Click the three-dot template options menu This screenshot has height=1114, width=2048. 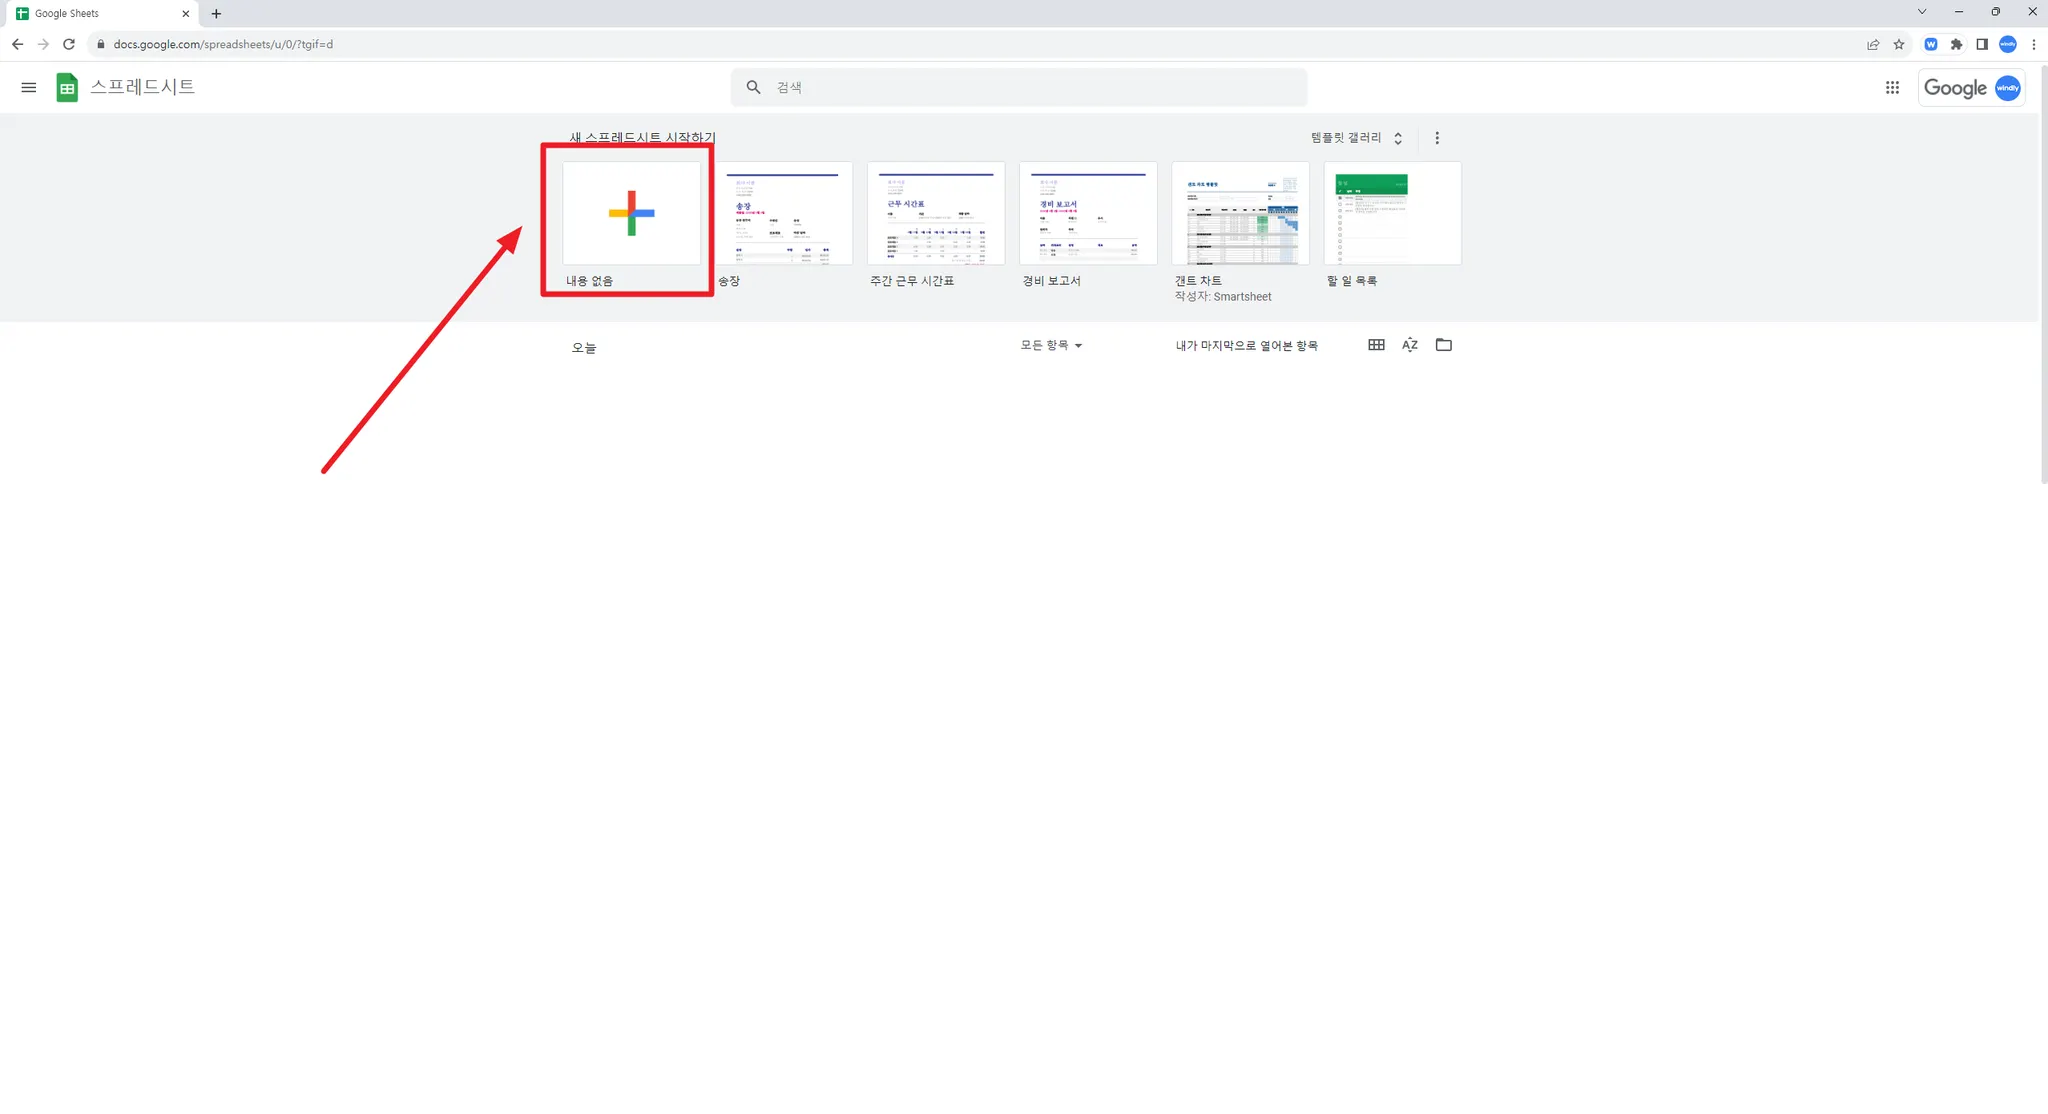[x=1437, y=138]
